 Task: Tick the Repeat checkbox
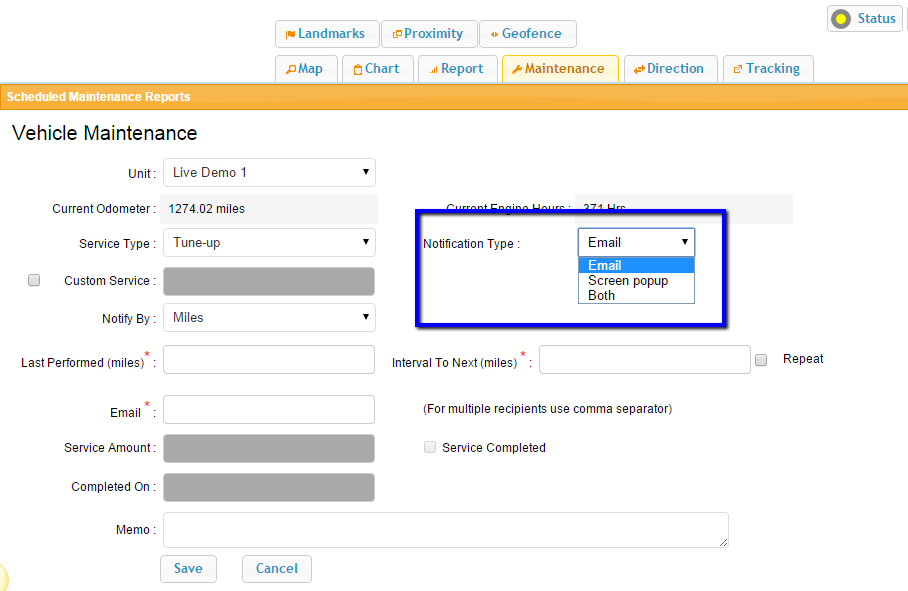tap(761, 359)
